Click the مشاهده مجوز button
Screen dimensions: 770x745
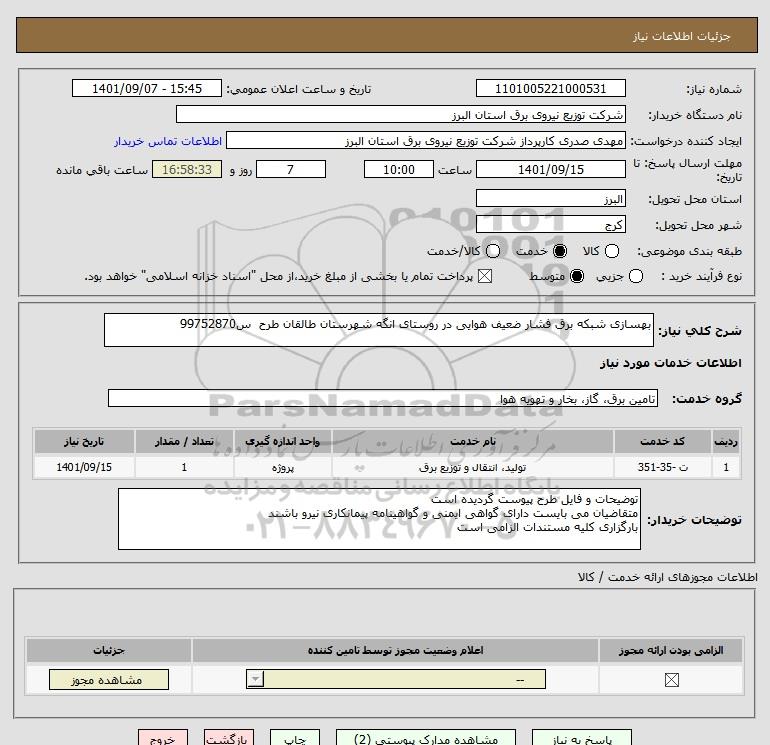pos(109,680)
